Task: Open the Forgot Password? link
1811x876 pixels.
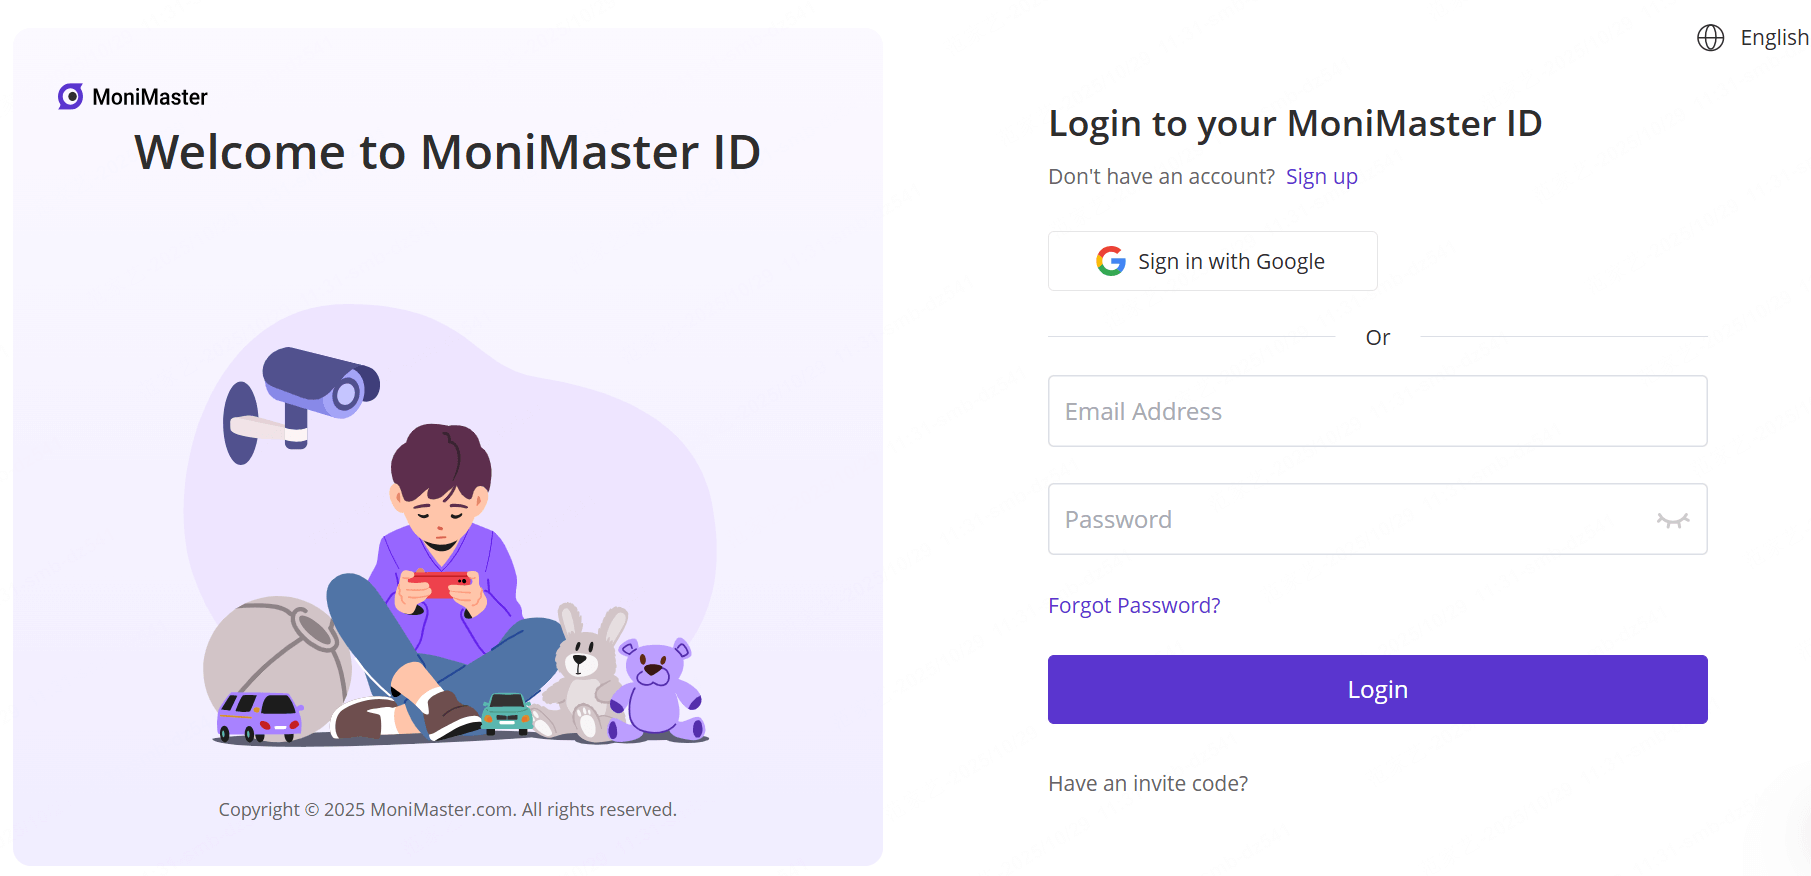Action: 1134,606
